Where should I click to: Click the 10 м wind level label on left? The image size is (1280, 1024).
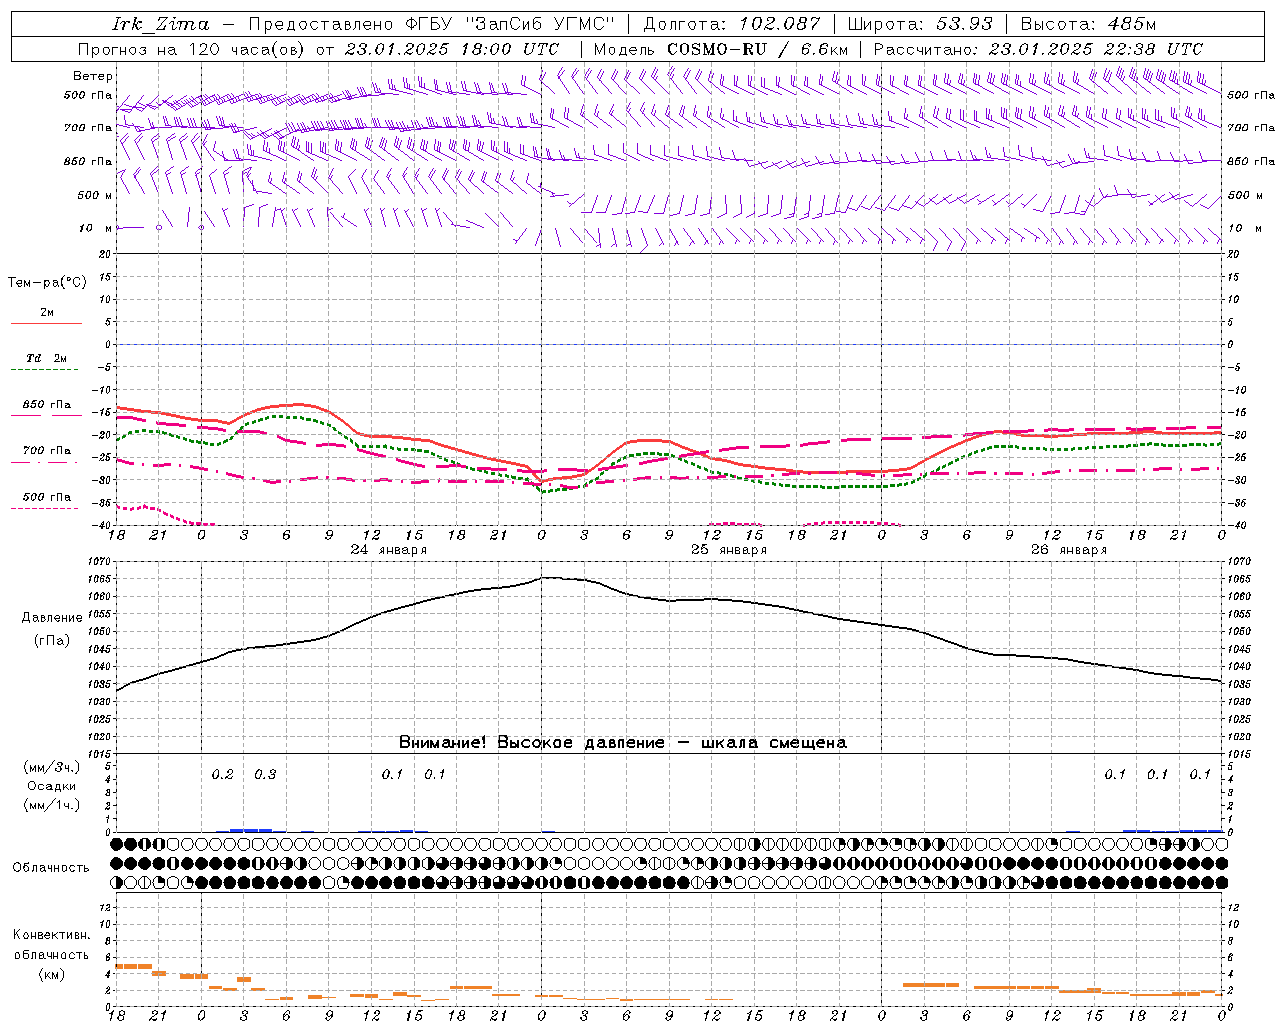(96, 228)
